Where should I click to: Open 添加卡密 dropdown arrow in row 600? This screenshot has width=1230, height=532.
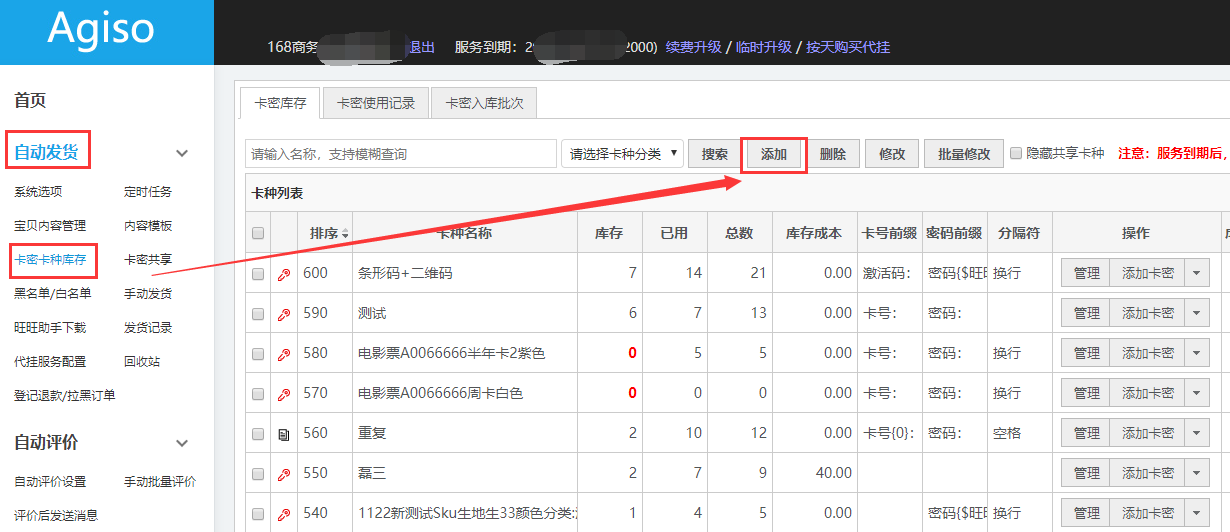(1197, 273)
